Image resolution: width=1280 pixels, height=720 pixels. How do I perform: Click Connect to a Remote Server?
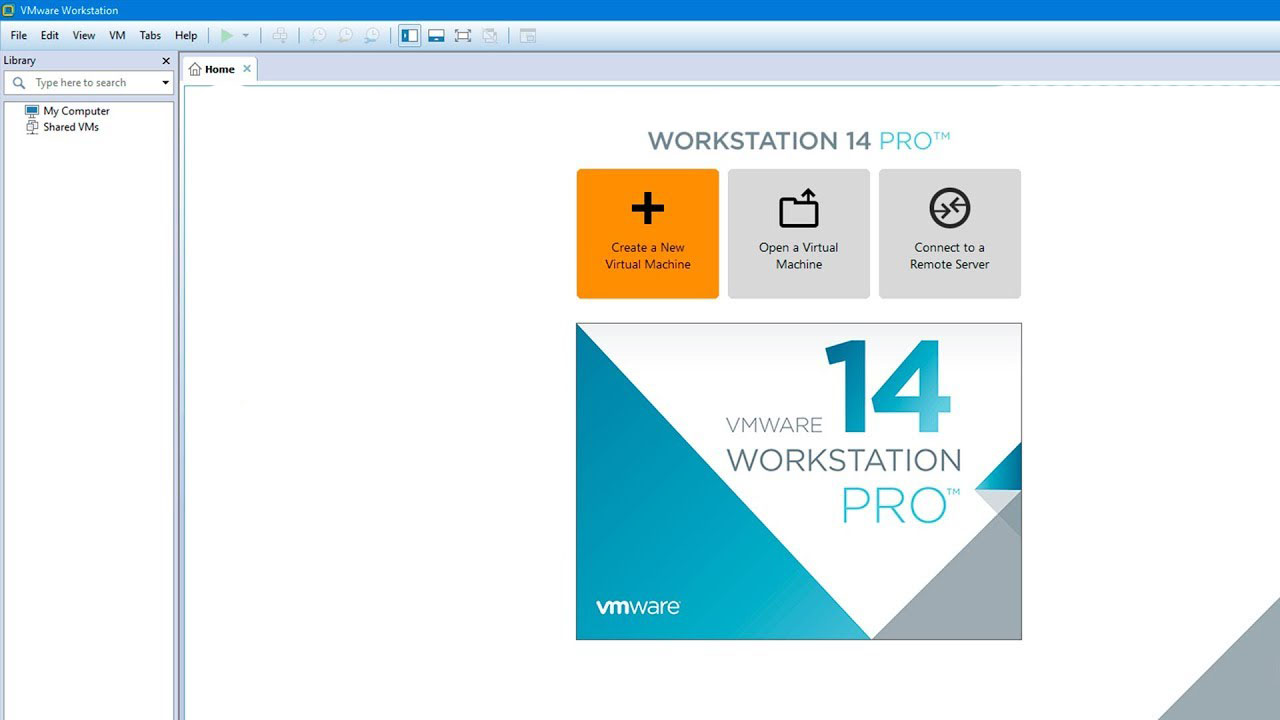pos(950,233)
